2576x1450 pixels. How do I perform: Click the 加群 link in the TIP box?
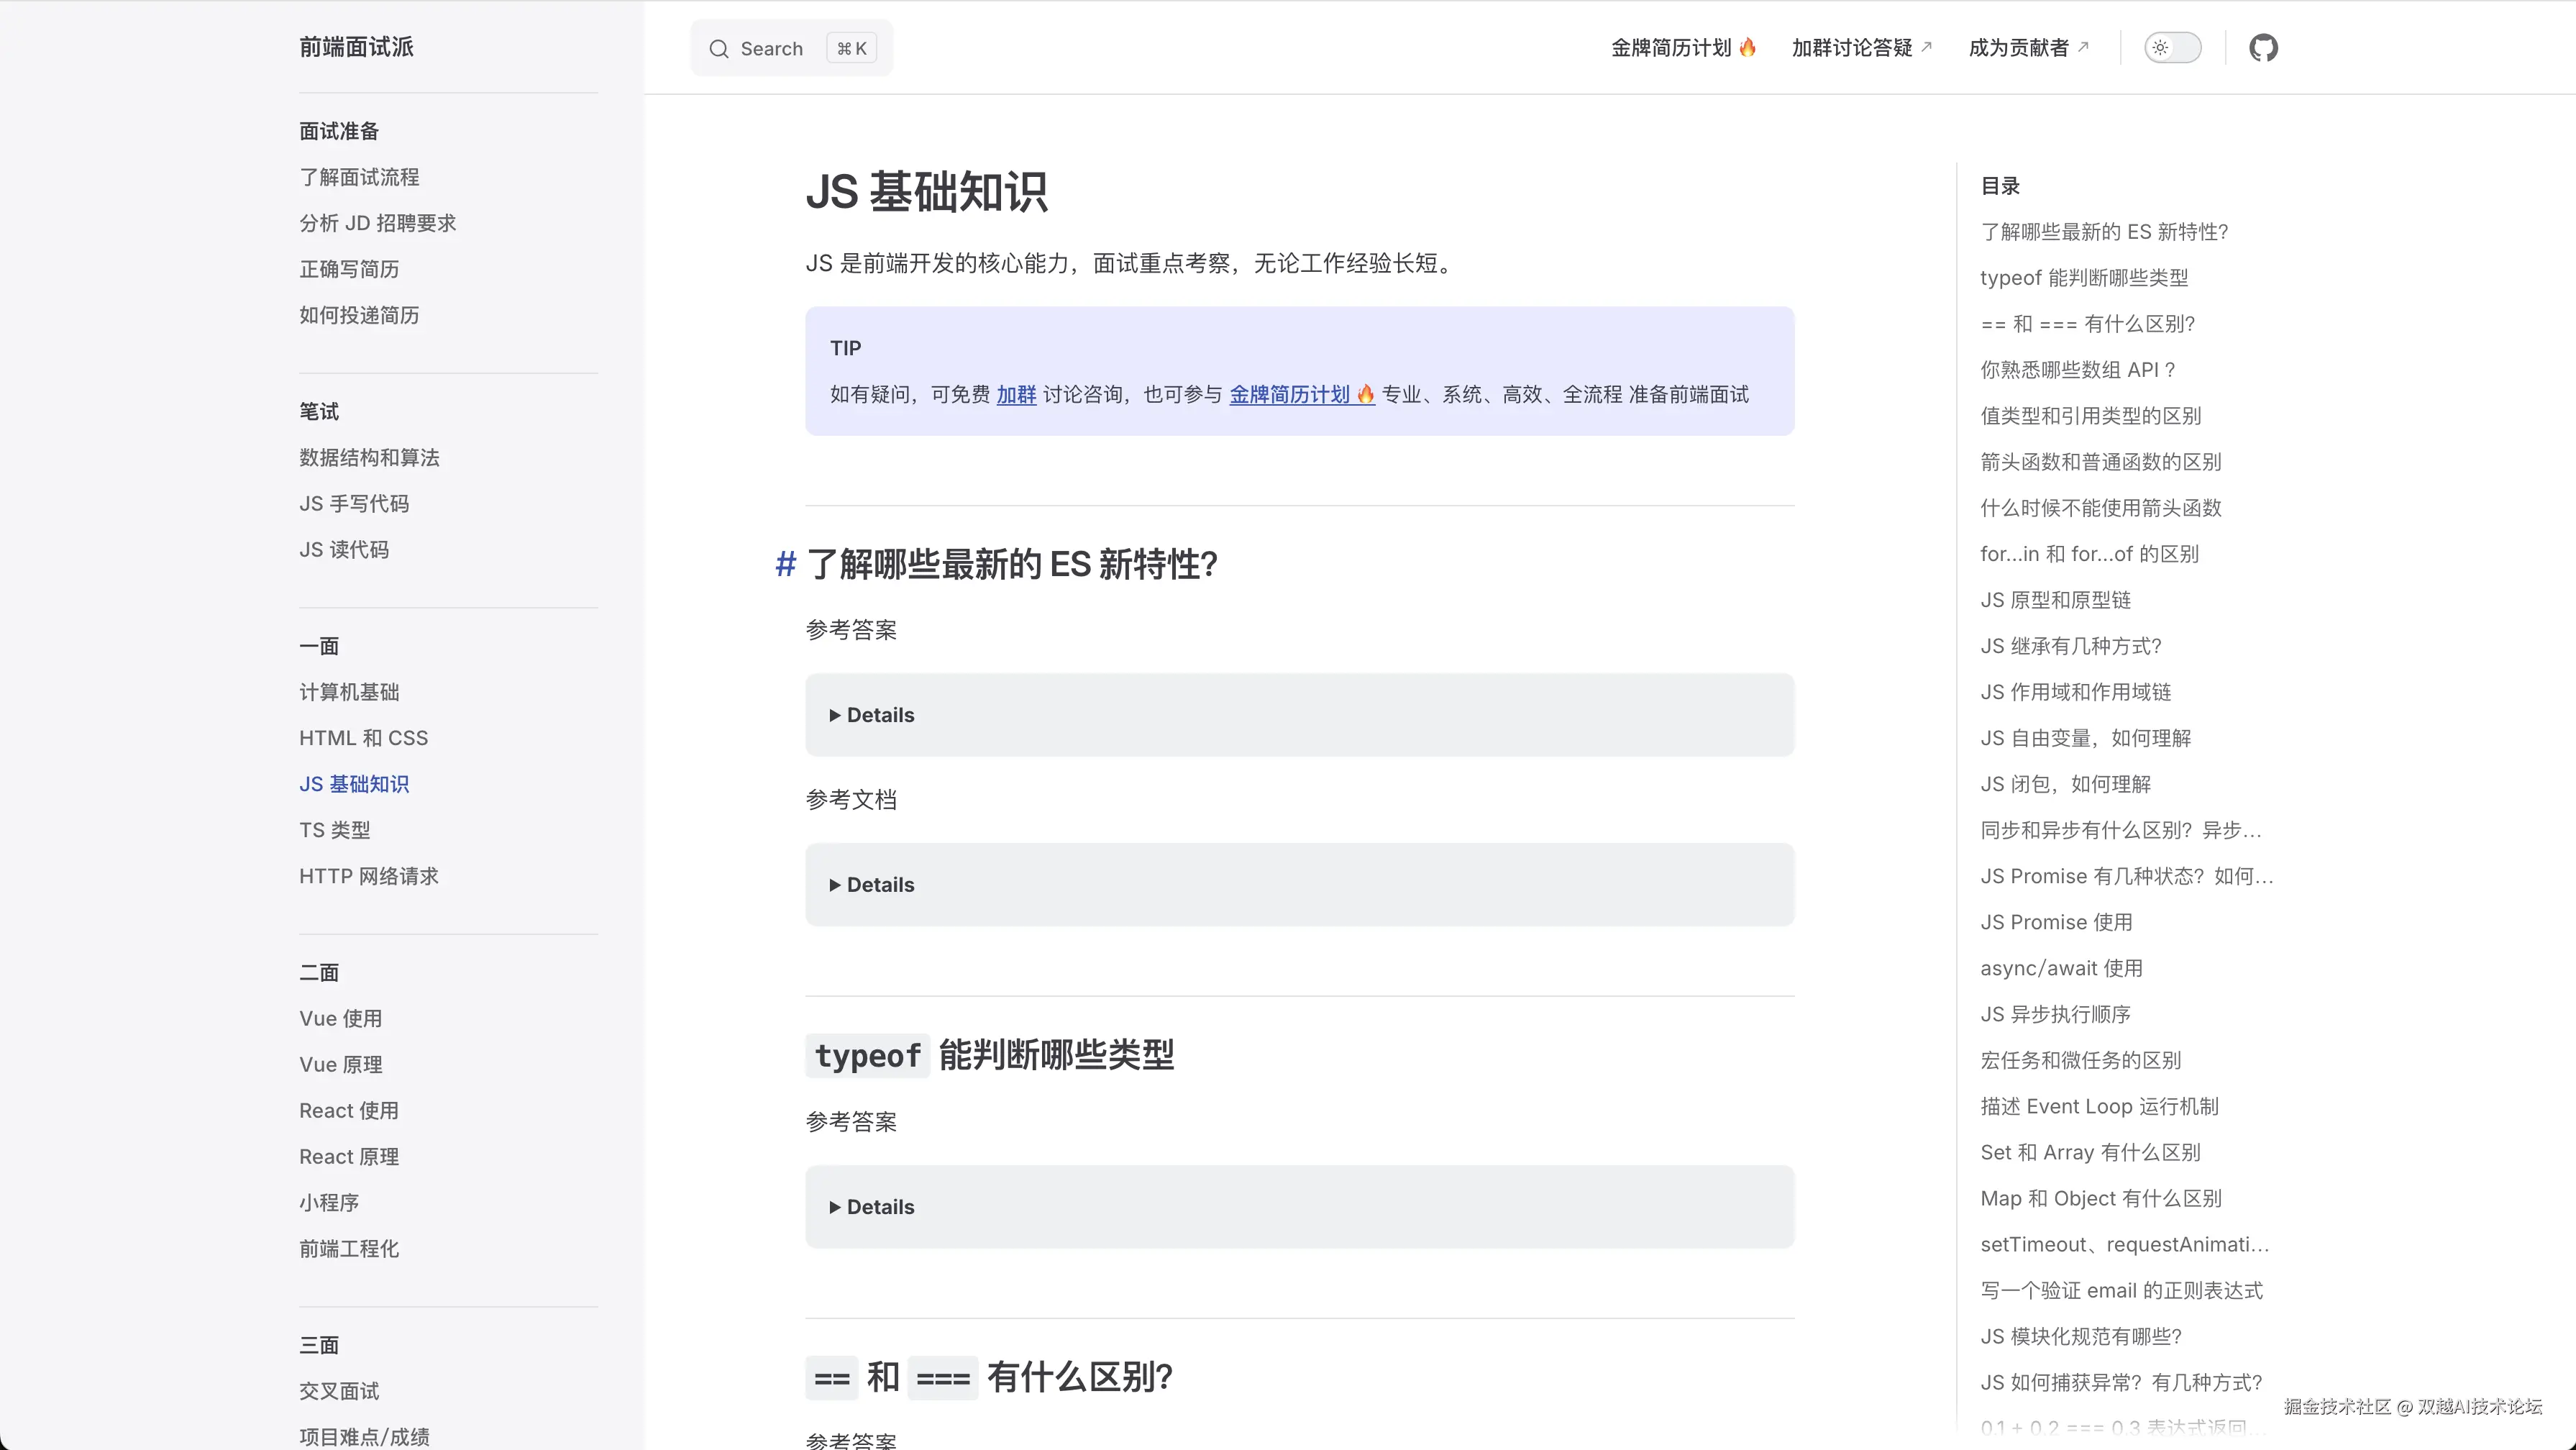point(1016,395)
